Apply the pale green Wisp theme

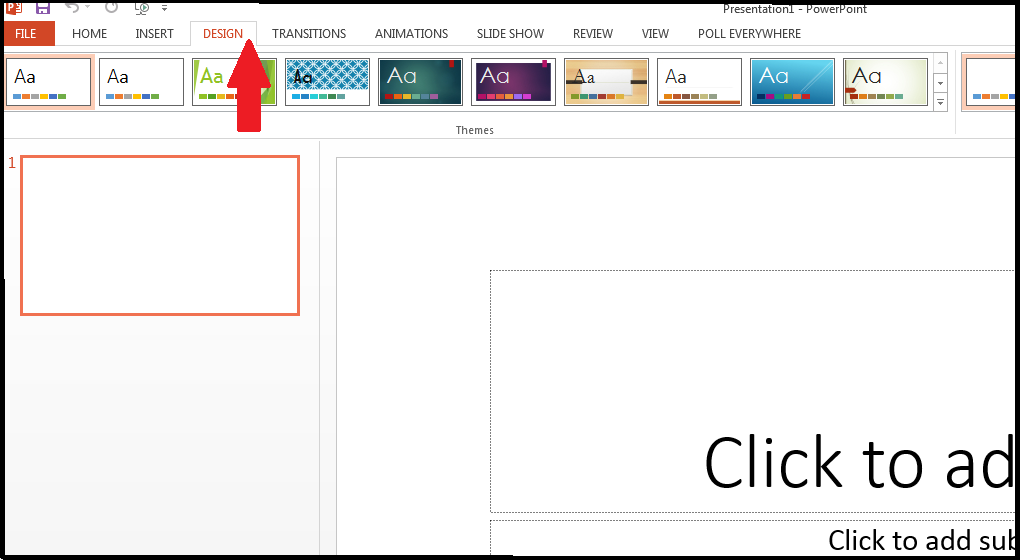(885, 82)
